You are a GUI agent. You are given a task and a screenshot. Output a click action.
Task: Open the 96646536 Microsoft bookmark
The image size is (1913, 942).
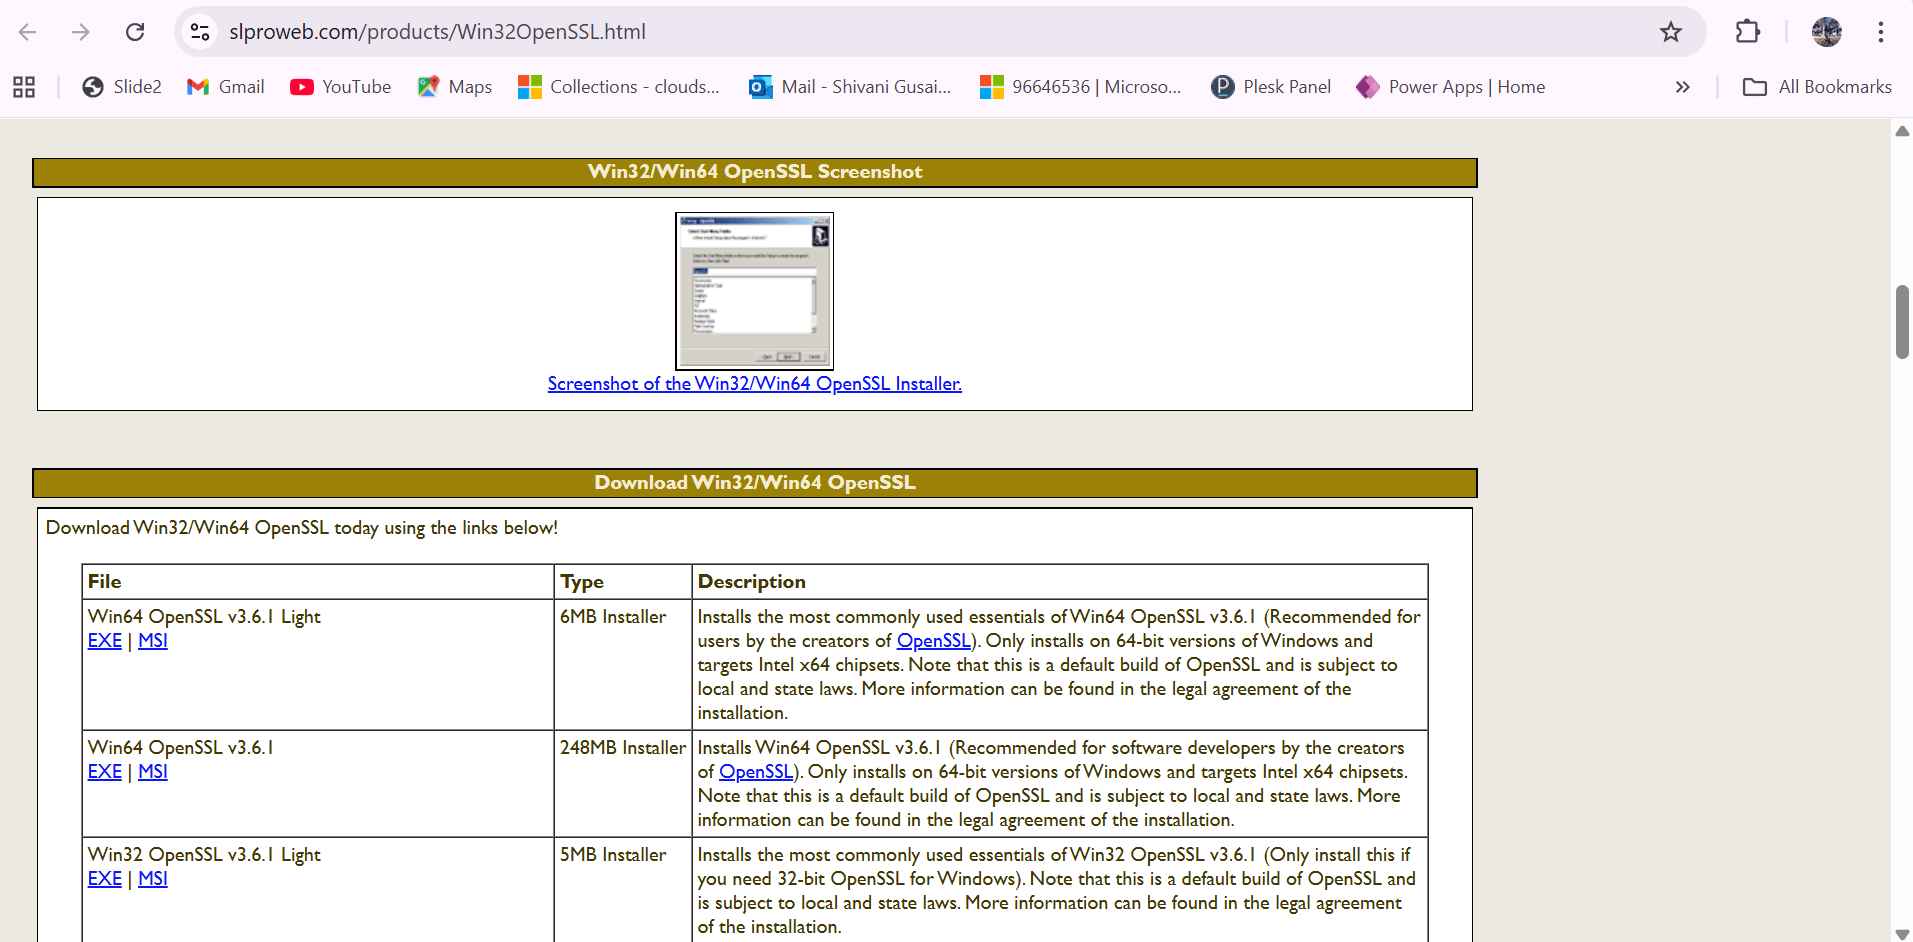coord(1081,87)
